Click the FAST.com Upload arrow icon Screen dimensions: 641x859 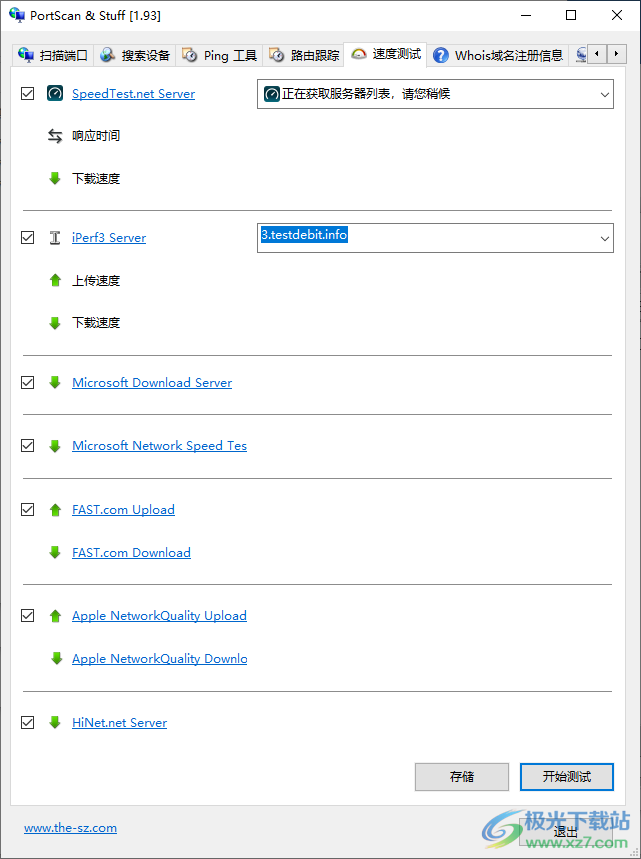pos(55,510)
